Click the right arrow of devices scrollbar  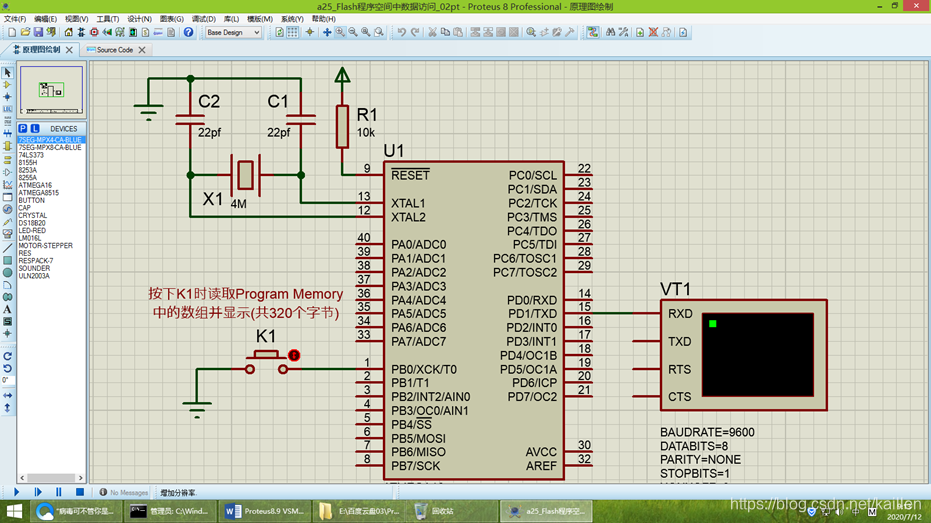click(x=81, y=478)
